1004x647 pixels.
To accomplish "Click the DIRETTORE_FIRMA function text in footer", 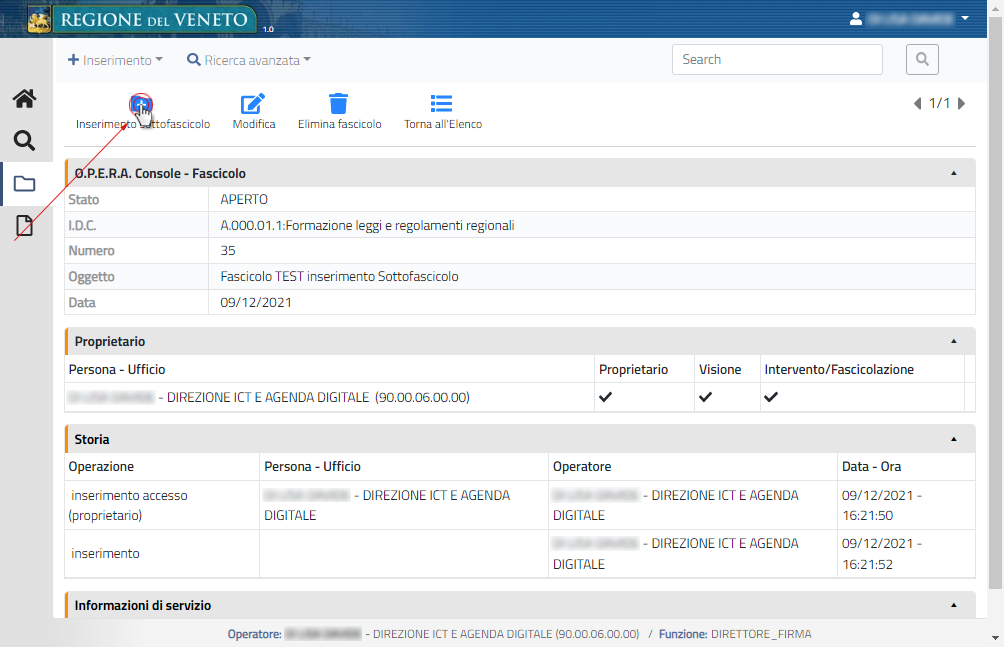I will [761, 634].
